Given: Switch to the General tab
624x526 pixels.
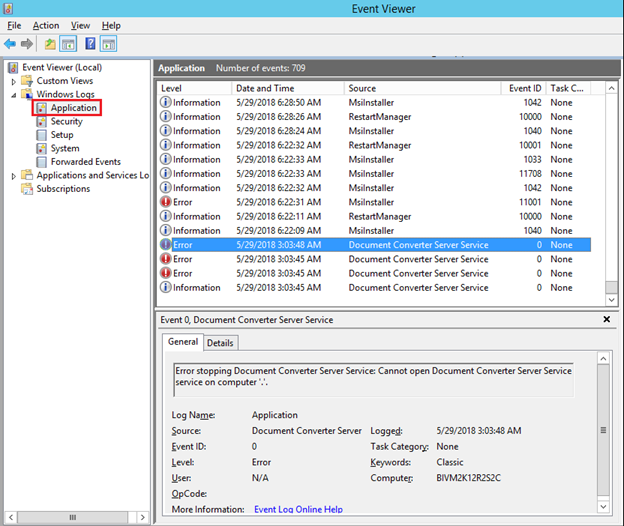Looking at the screenshot, I should point(183,342).
